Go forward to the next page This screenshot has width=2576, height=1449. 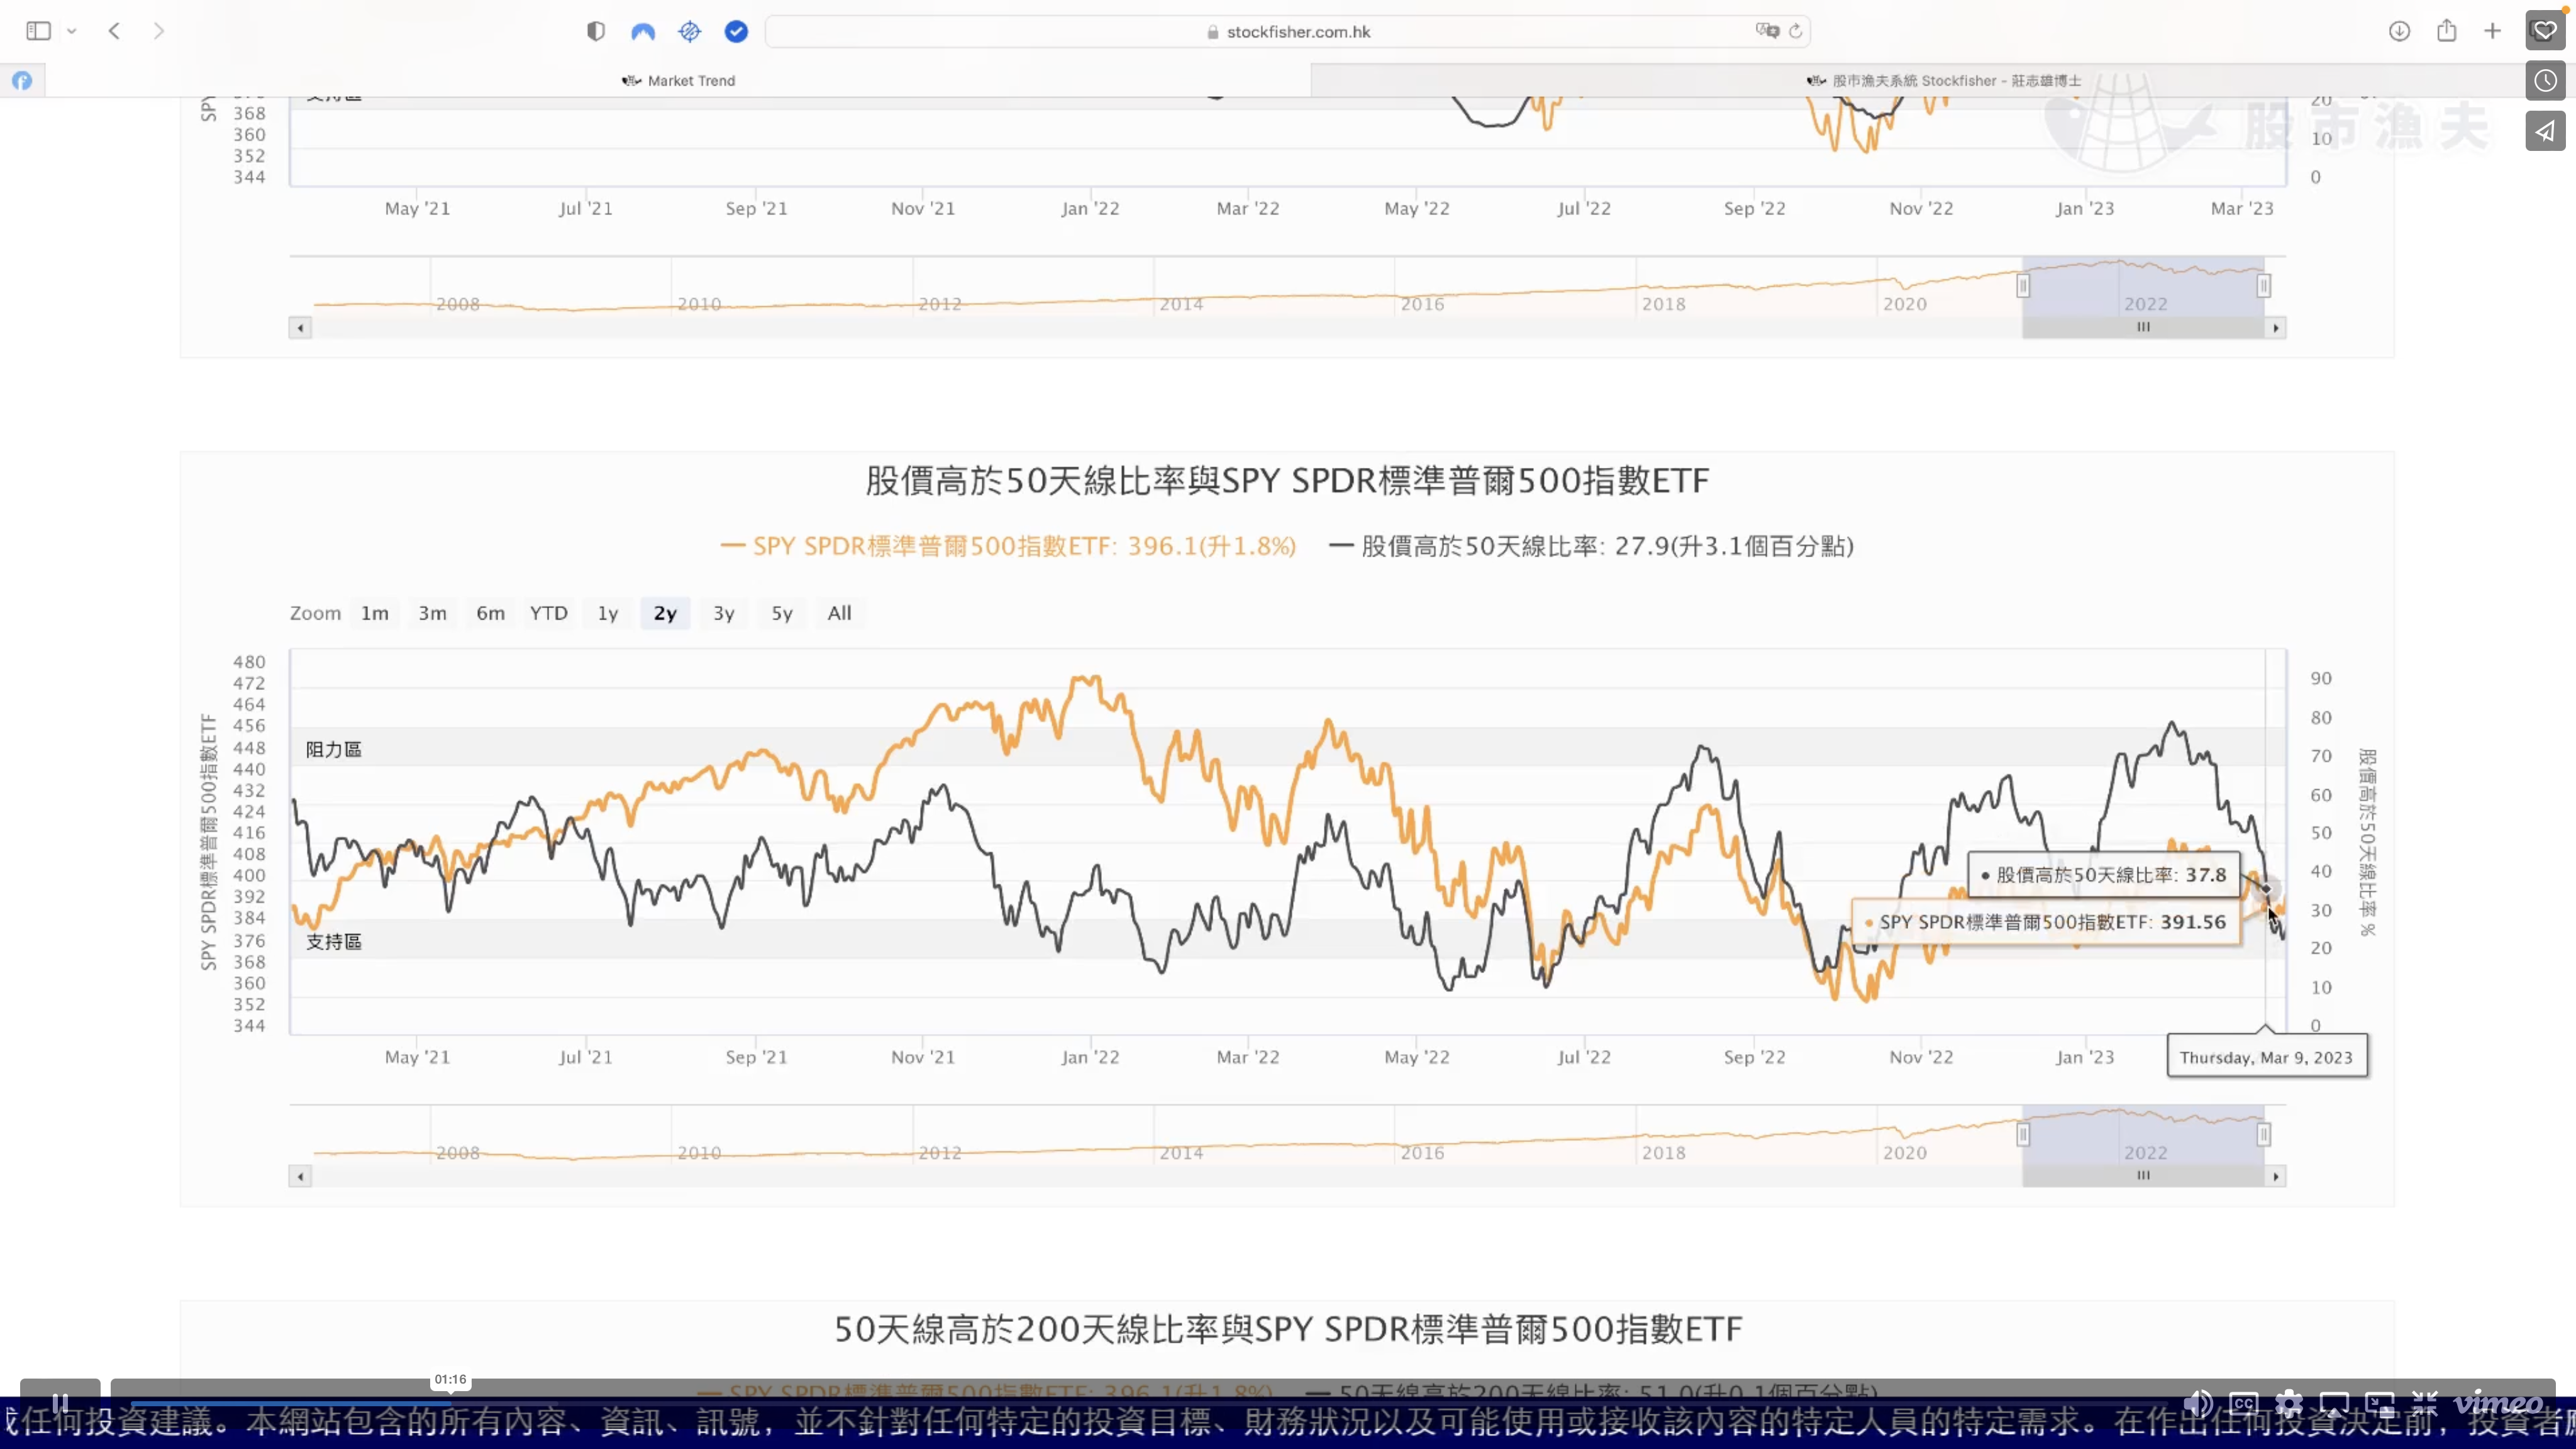(158, 31)
